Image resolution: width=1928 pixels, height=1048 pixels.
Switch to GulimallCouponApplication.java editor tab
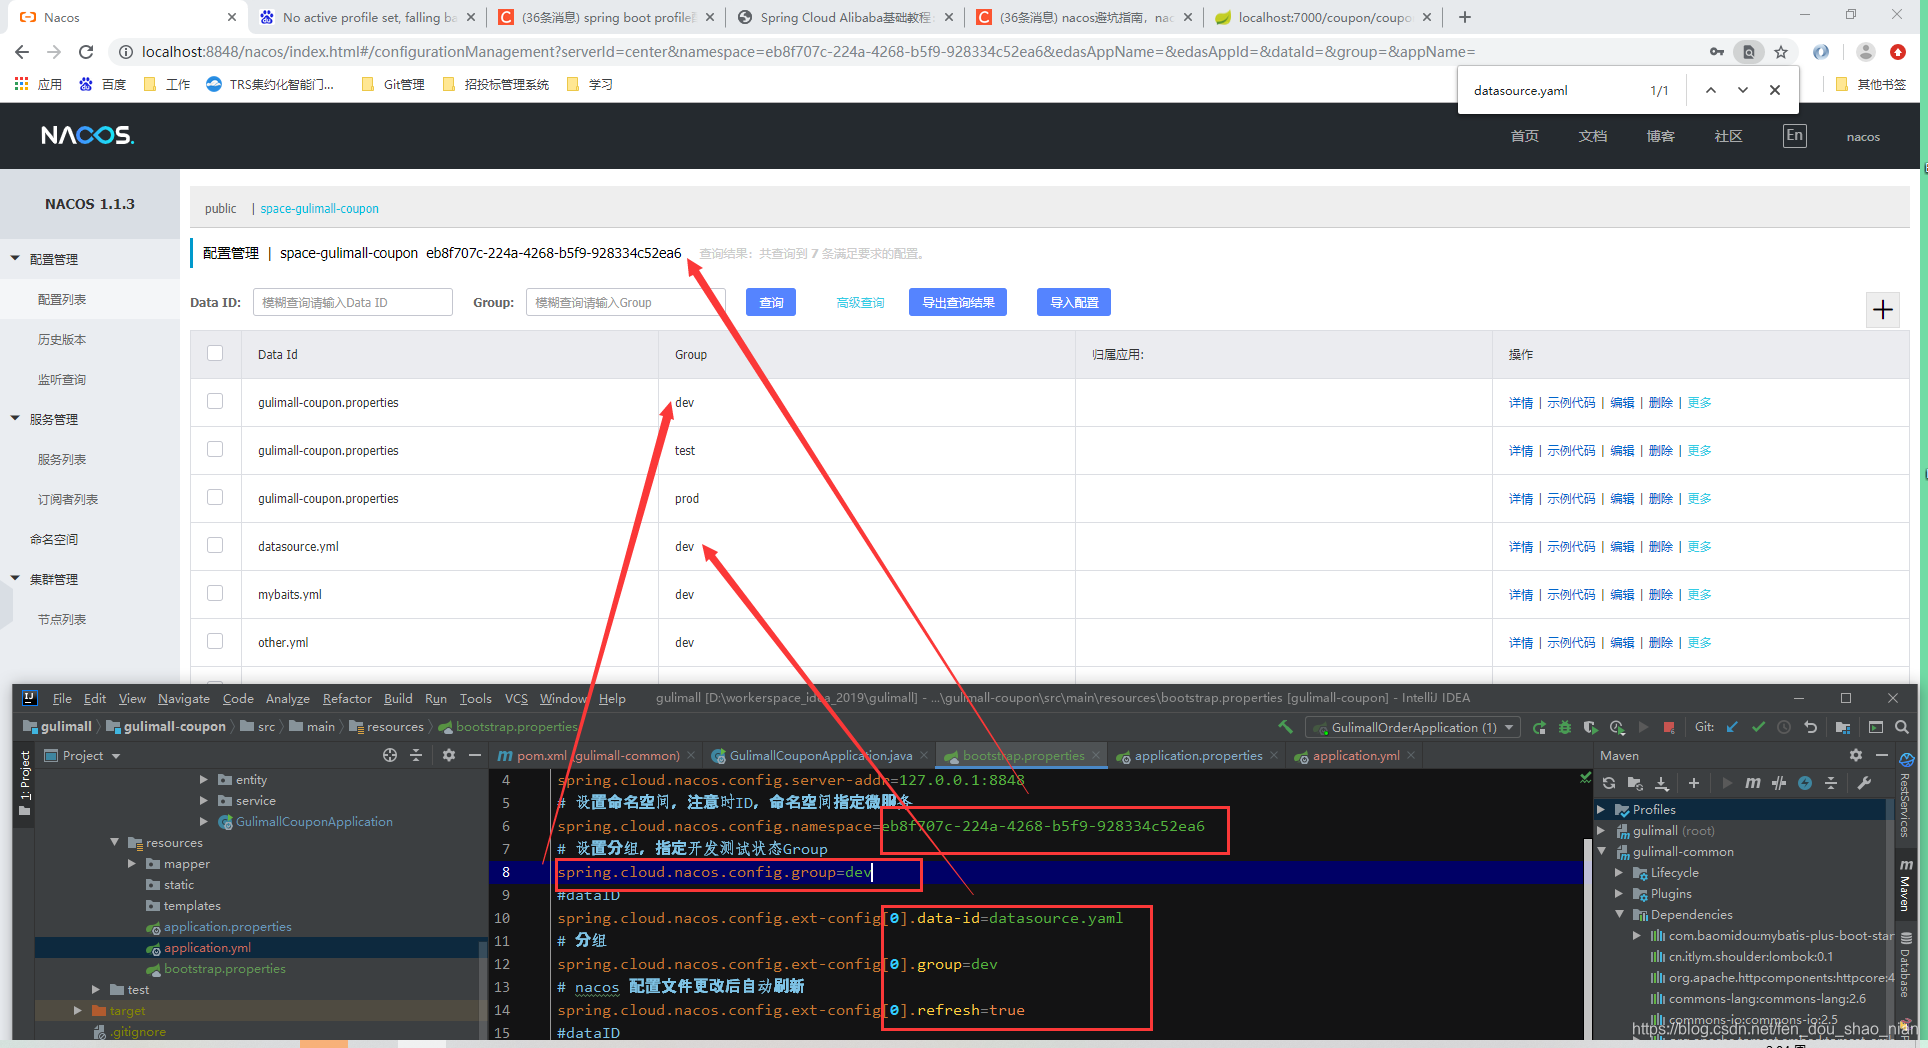click(820, 755)
